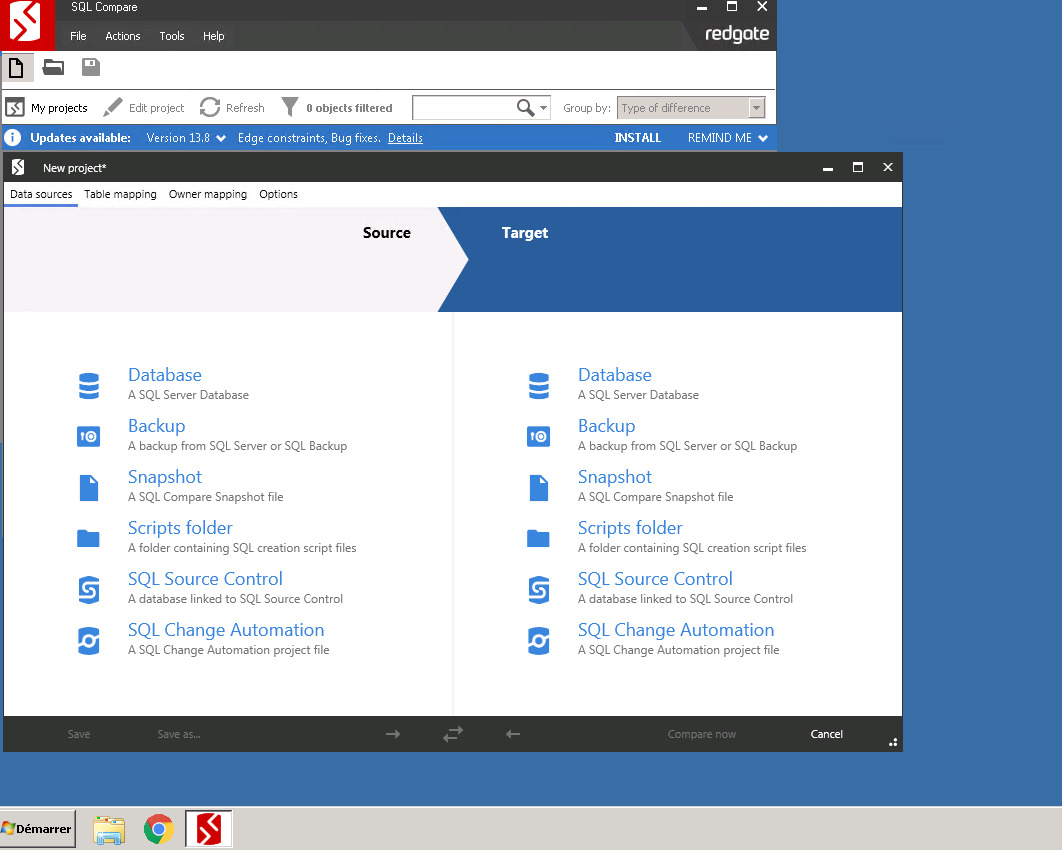Click the search input field
The image size is (1062, 850).
click(464, 108)
